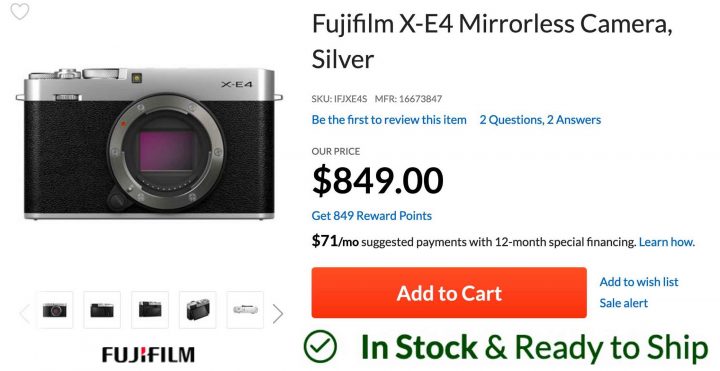Click the product title Fujifilm X-E4
The image size is (720, 371).
click(x=492, y=41)
